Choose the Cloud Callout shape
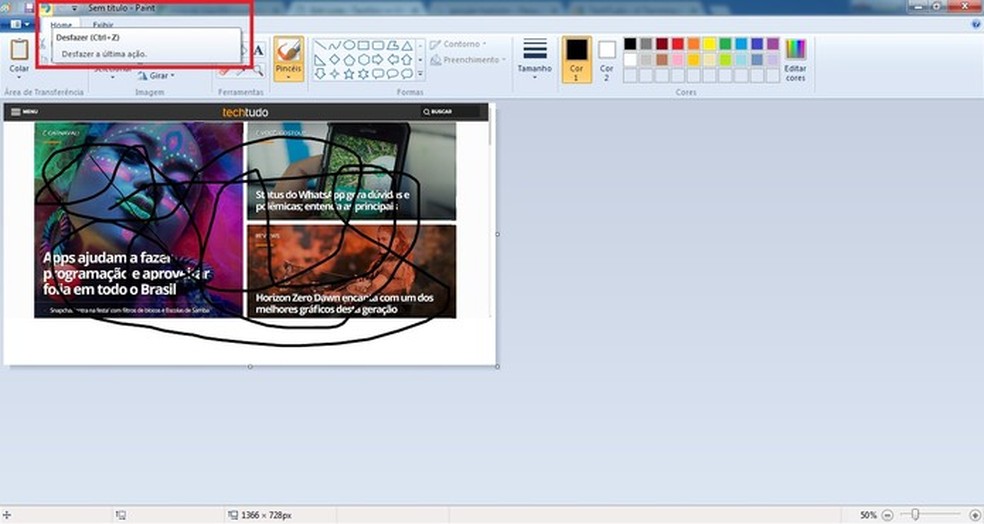This screenshot has height=524, width=984. [407, 73]
